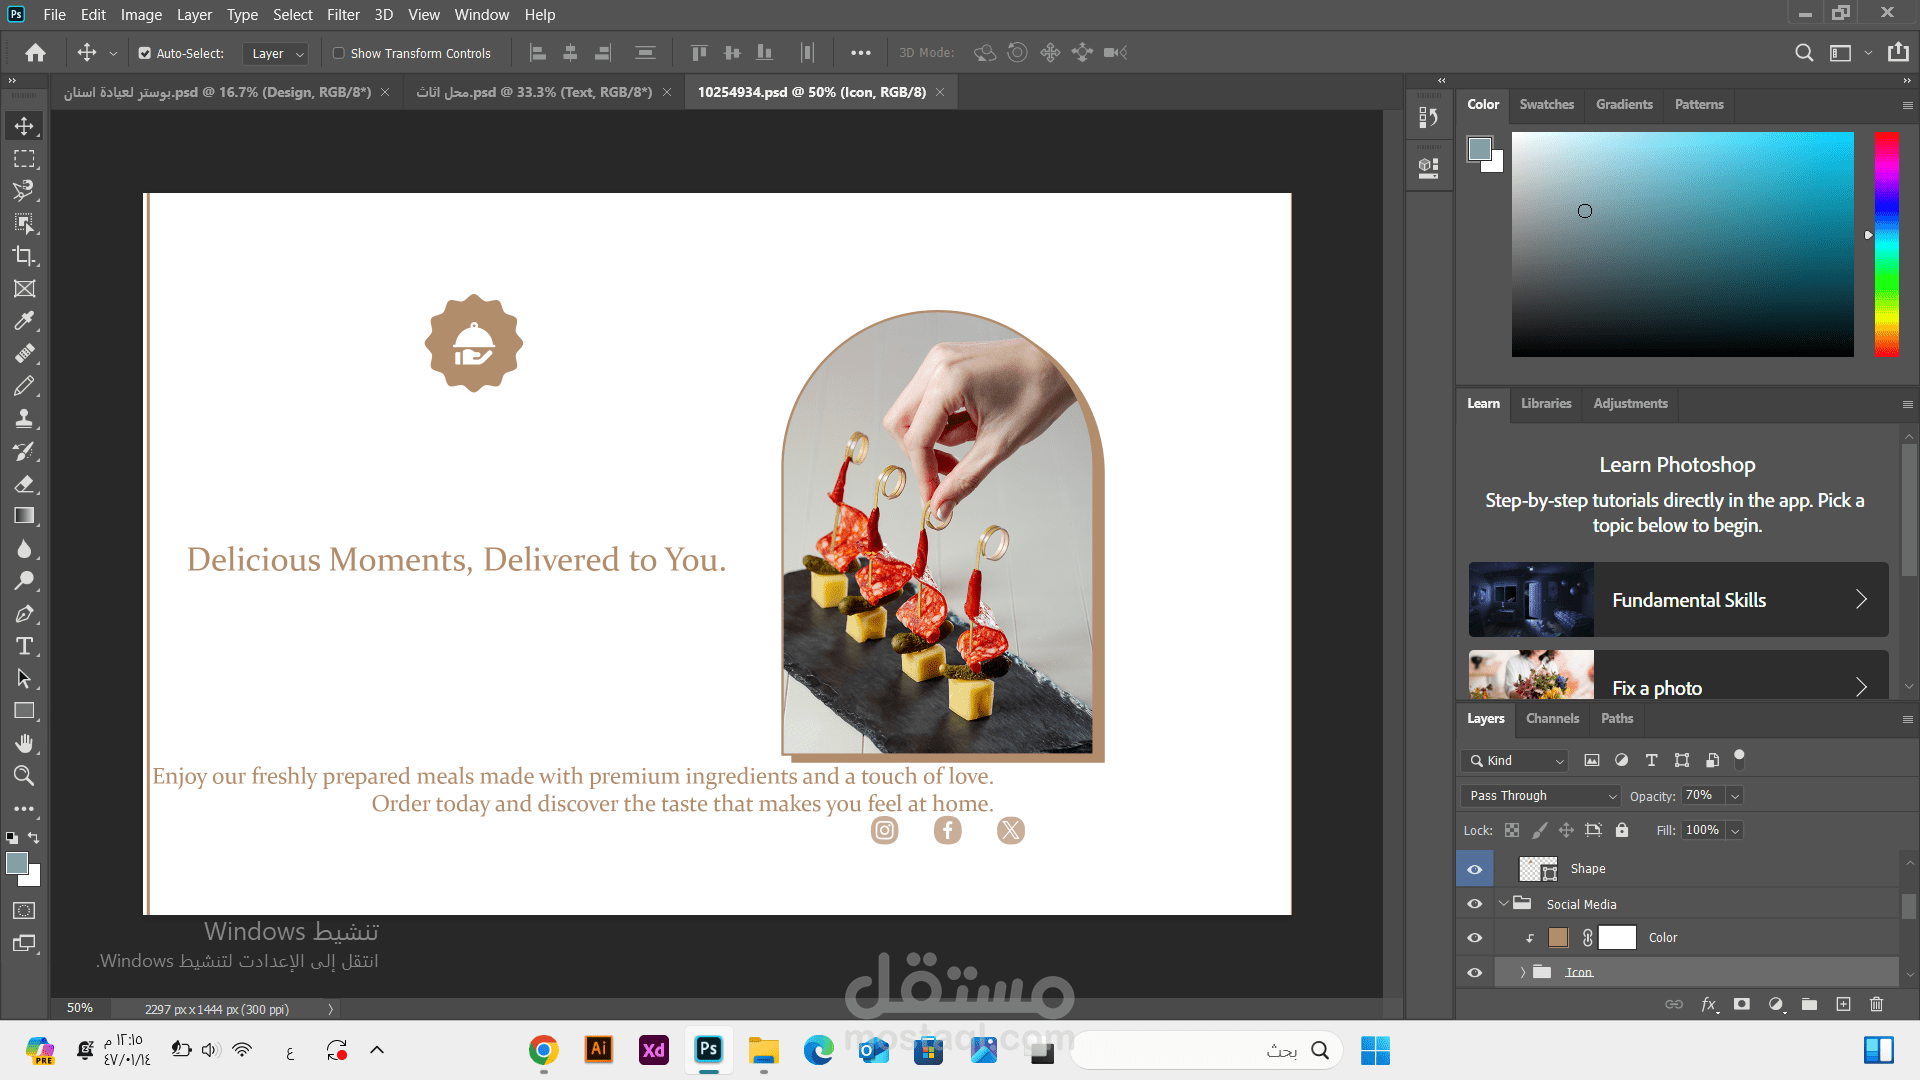
Task: Select the Healing Brush tool
Action: click(24, 354)
